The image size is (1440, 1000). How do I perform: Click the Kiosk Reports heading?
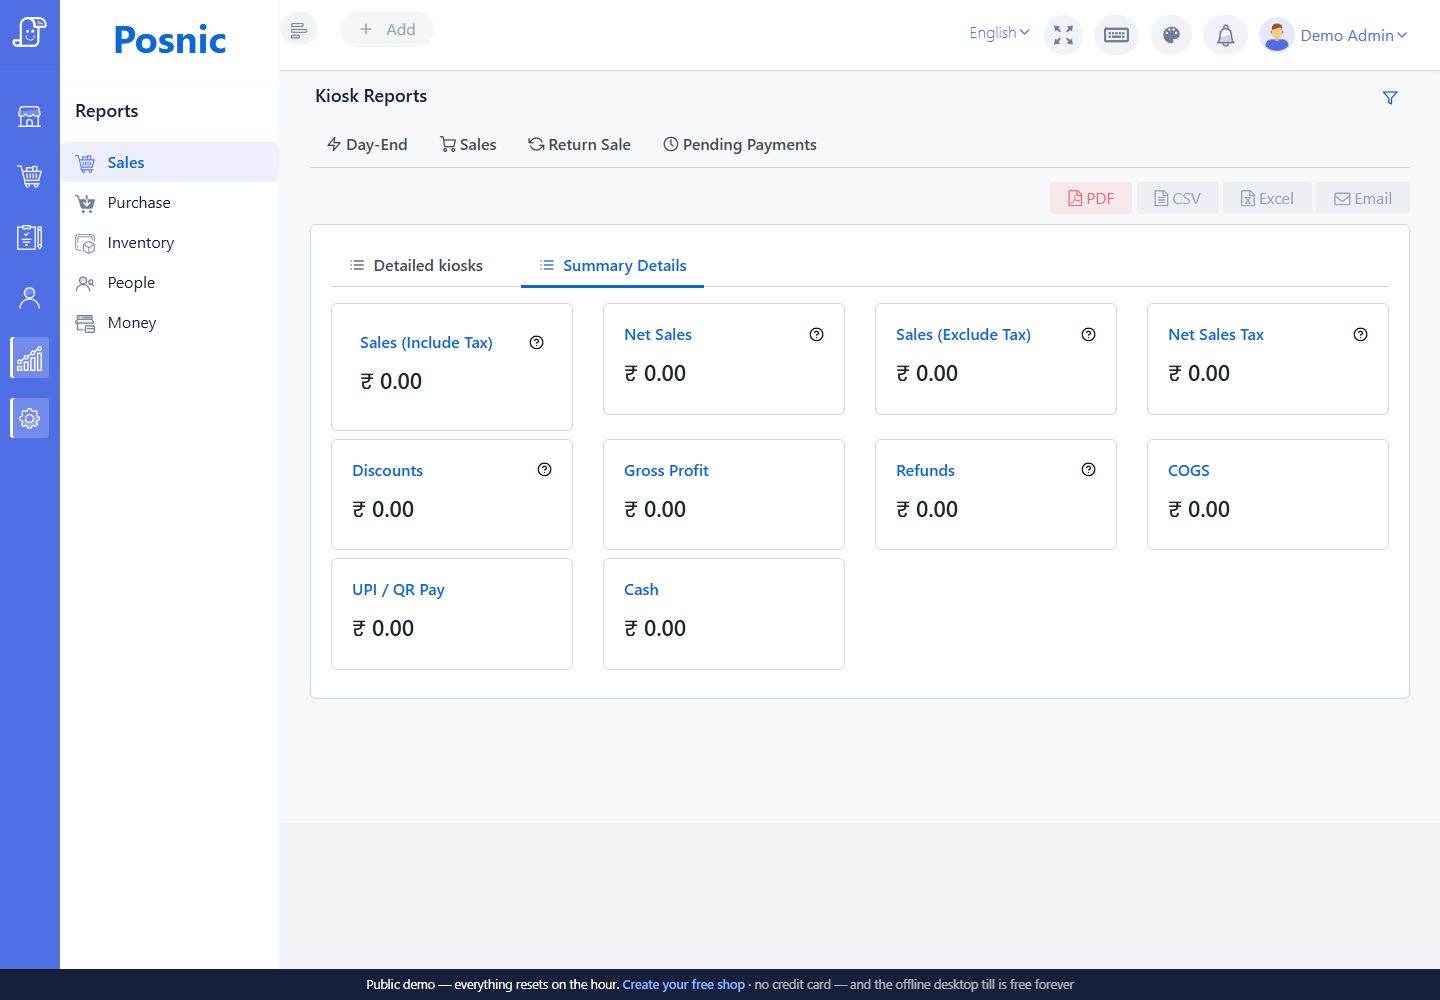[x=371, y=96]
